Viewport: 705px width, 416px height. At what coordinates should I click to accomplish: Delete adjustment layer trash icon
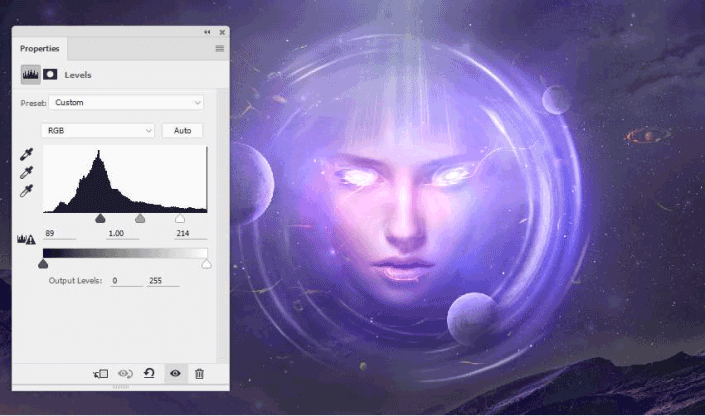pyautogui.click(x=200, y=374)
